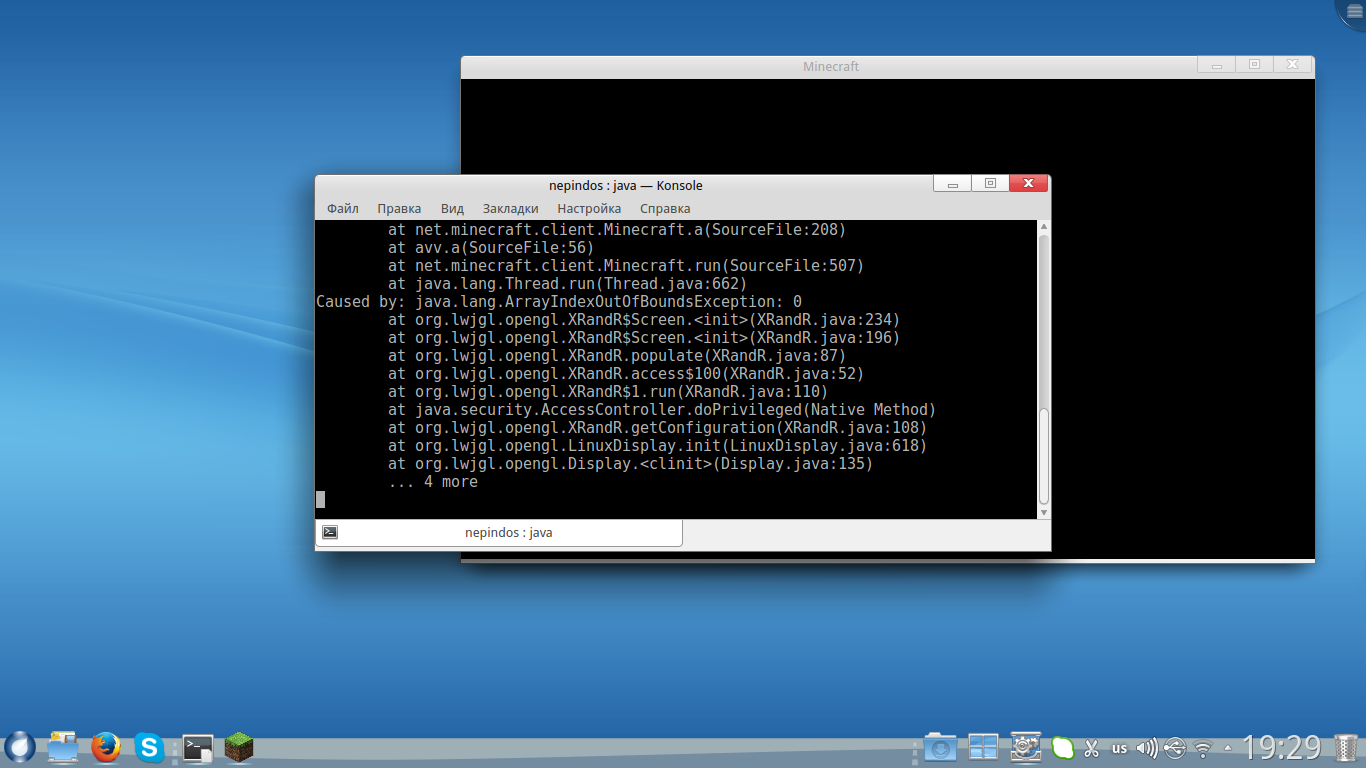Open the system settings taskbar item
Viewport: 1366px width, 768px height.
pyautogui.click(x=1026, y=747)
